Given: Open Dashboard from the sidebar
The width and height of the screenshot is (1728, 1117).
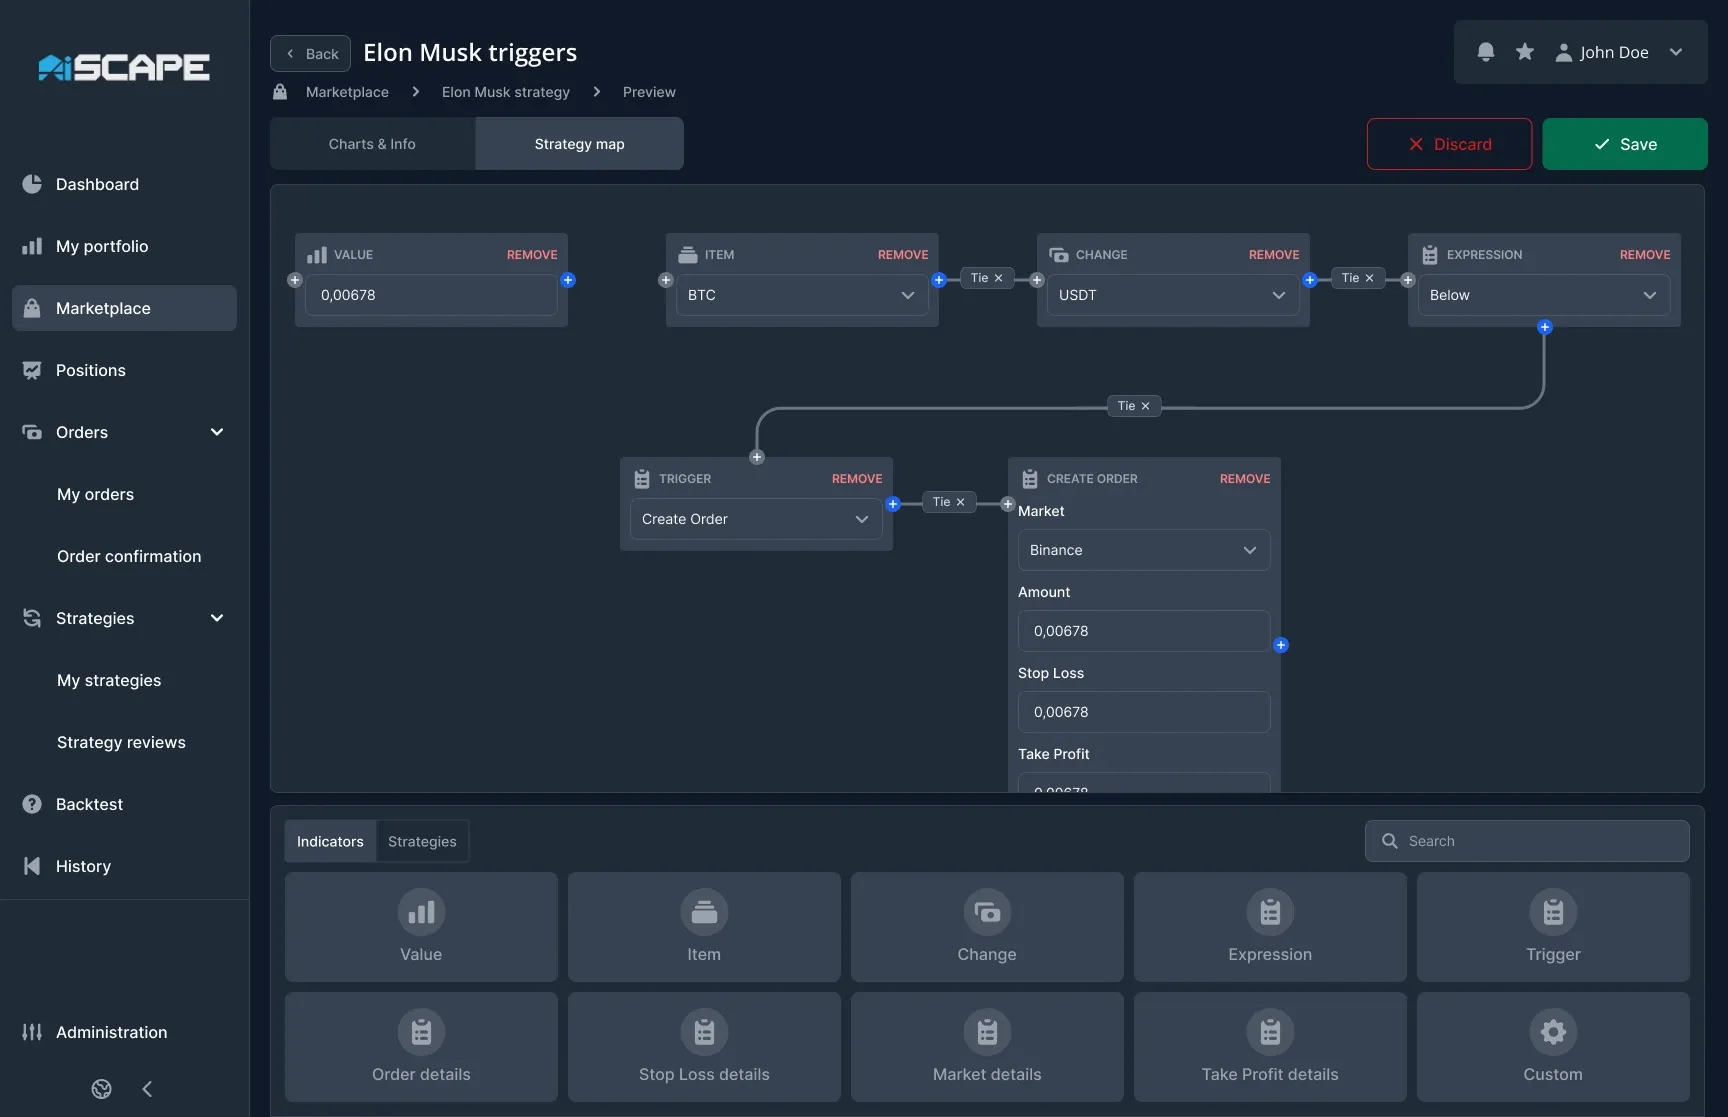Looking at the screenshot, I should [124, 184].
